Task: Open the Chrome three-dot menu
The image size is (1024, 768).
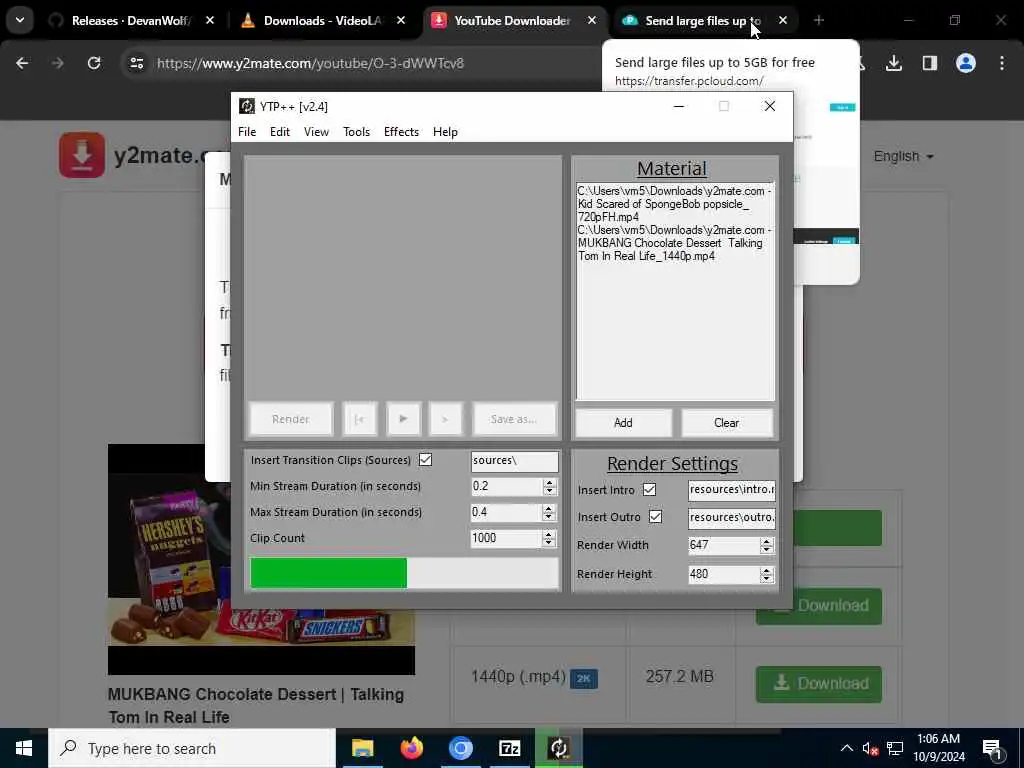Action: (1002, 63)
